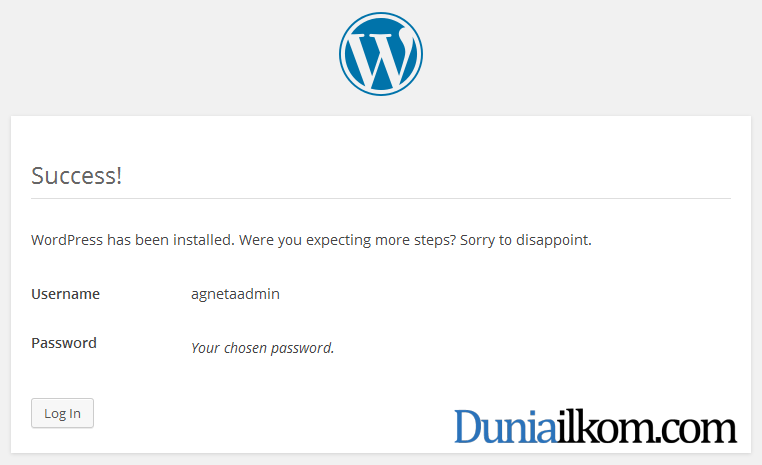Click the italic 'Your chosen password.' text
762x465 pixels.
tap(262, 348)
